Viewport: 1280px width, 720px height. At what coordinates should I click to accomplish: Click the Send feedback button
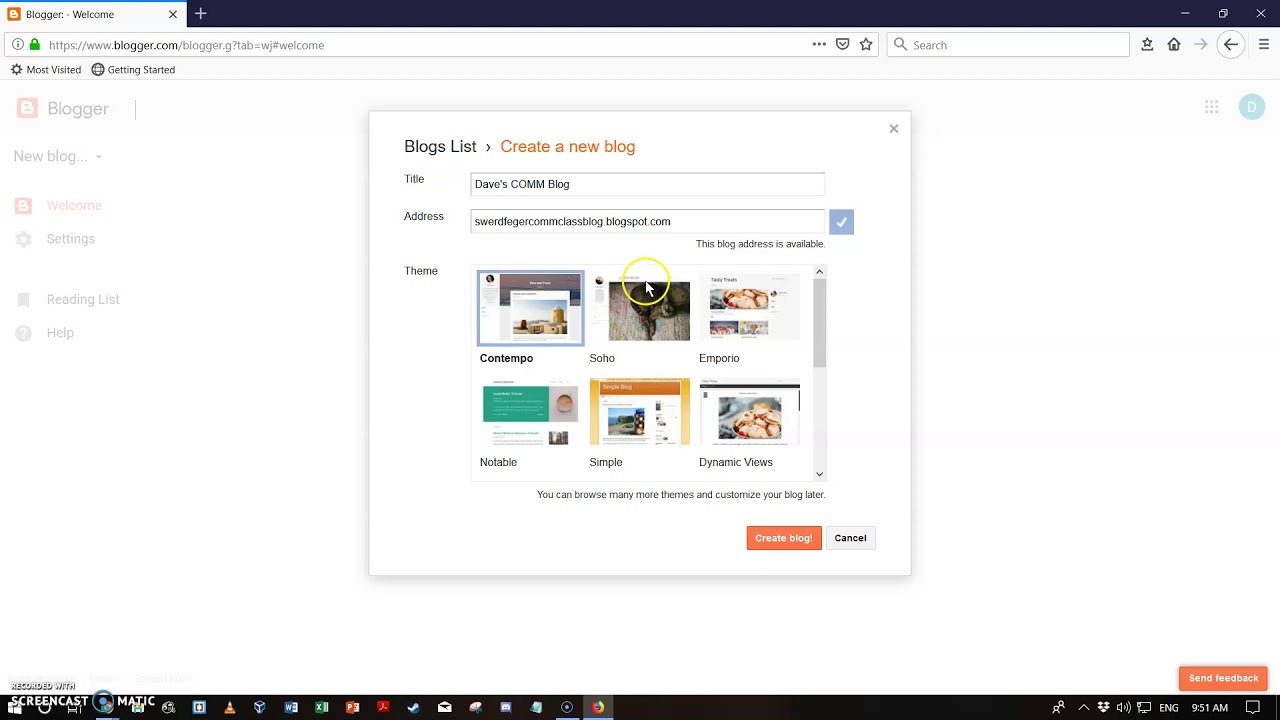coord(1223,678)
